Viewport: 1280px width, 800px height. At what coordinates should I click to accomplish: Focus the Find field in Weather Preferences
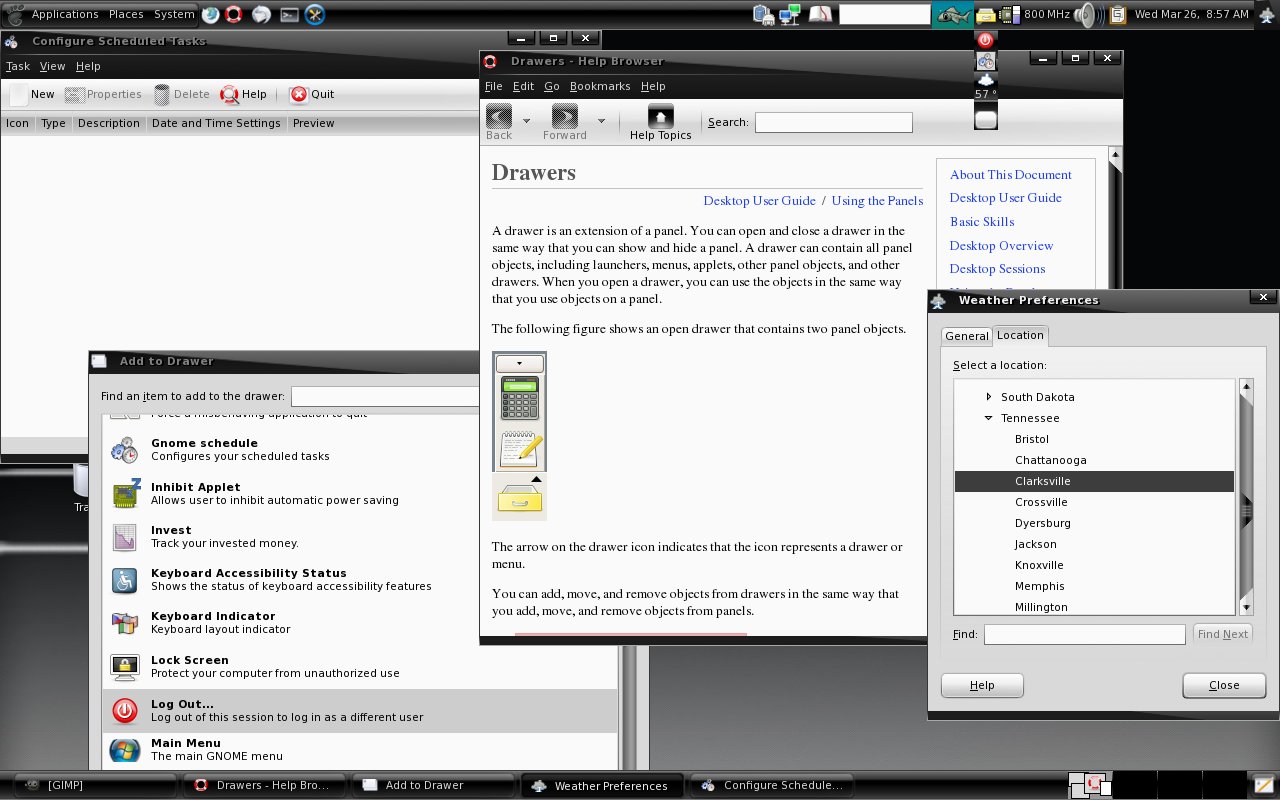pos(1085,634)
